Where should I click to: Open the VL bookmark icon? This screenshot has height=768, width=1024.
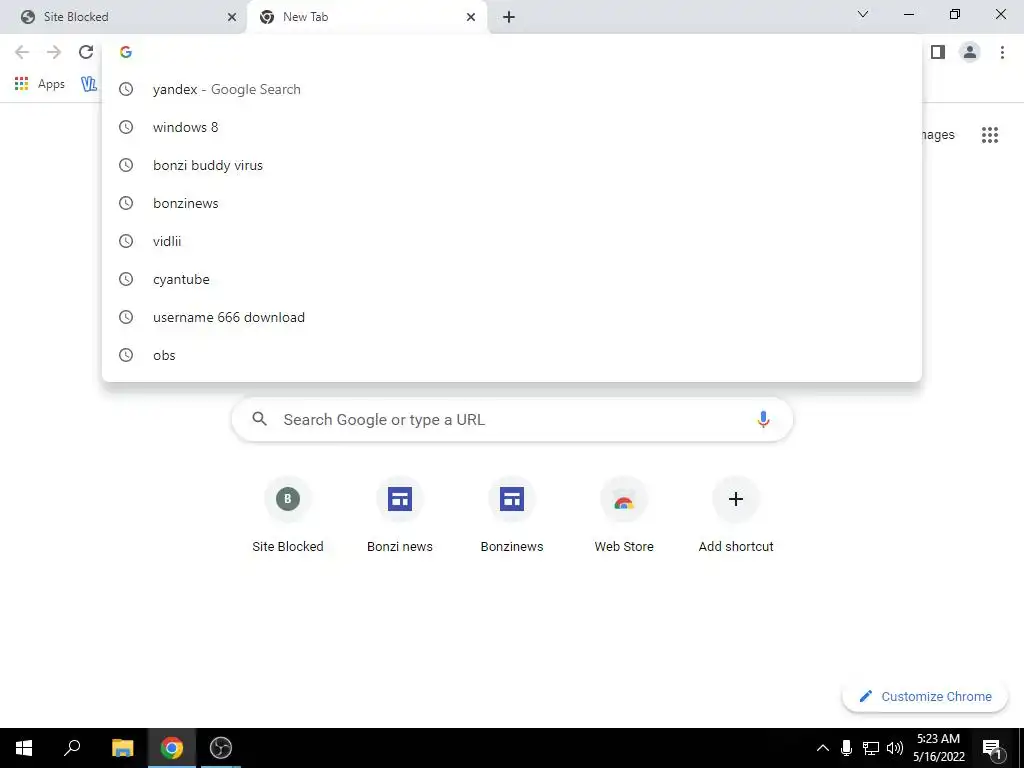[x=89, y=84]
